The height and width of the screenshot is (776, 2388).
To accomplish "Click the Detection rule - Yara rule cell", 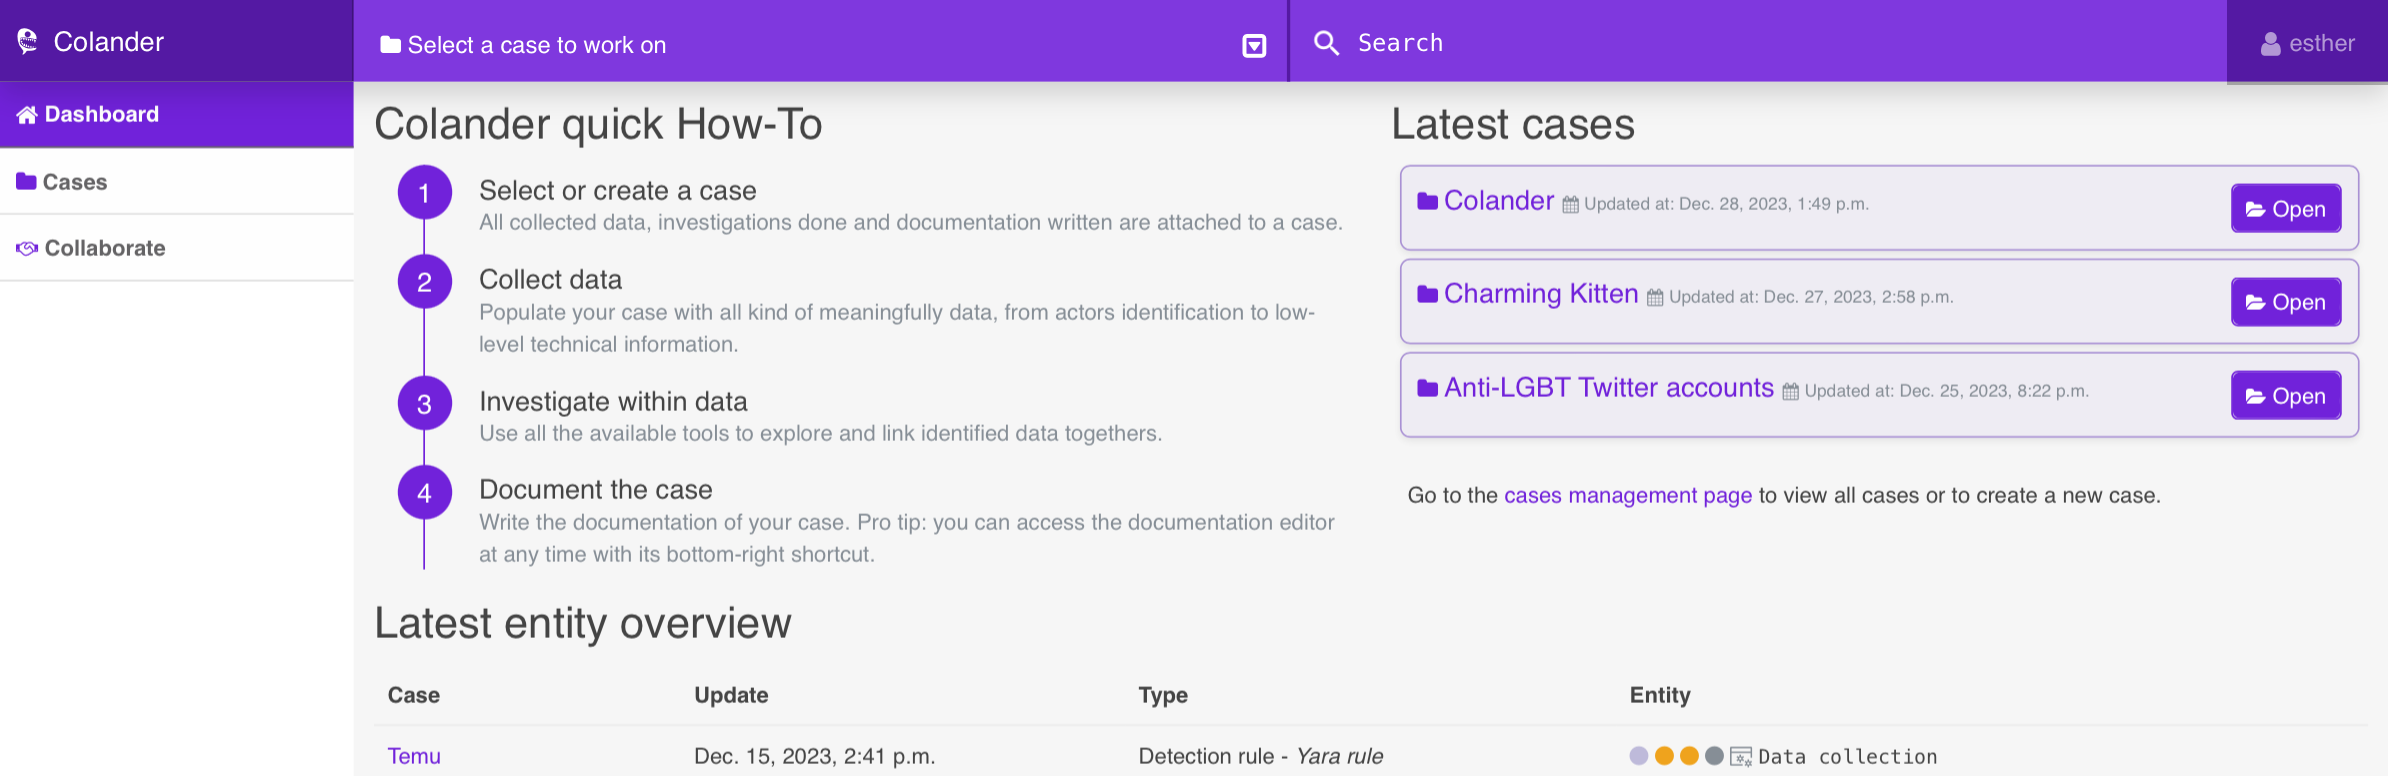I will click(1261, 757).
